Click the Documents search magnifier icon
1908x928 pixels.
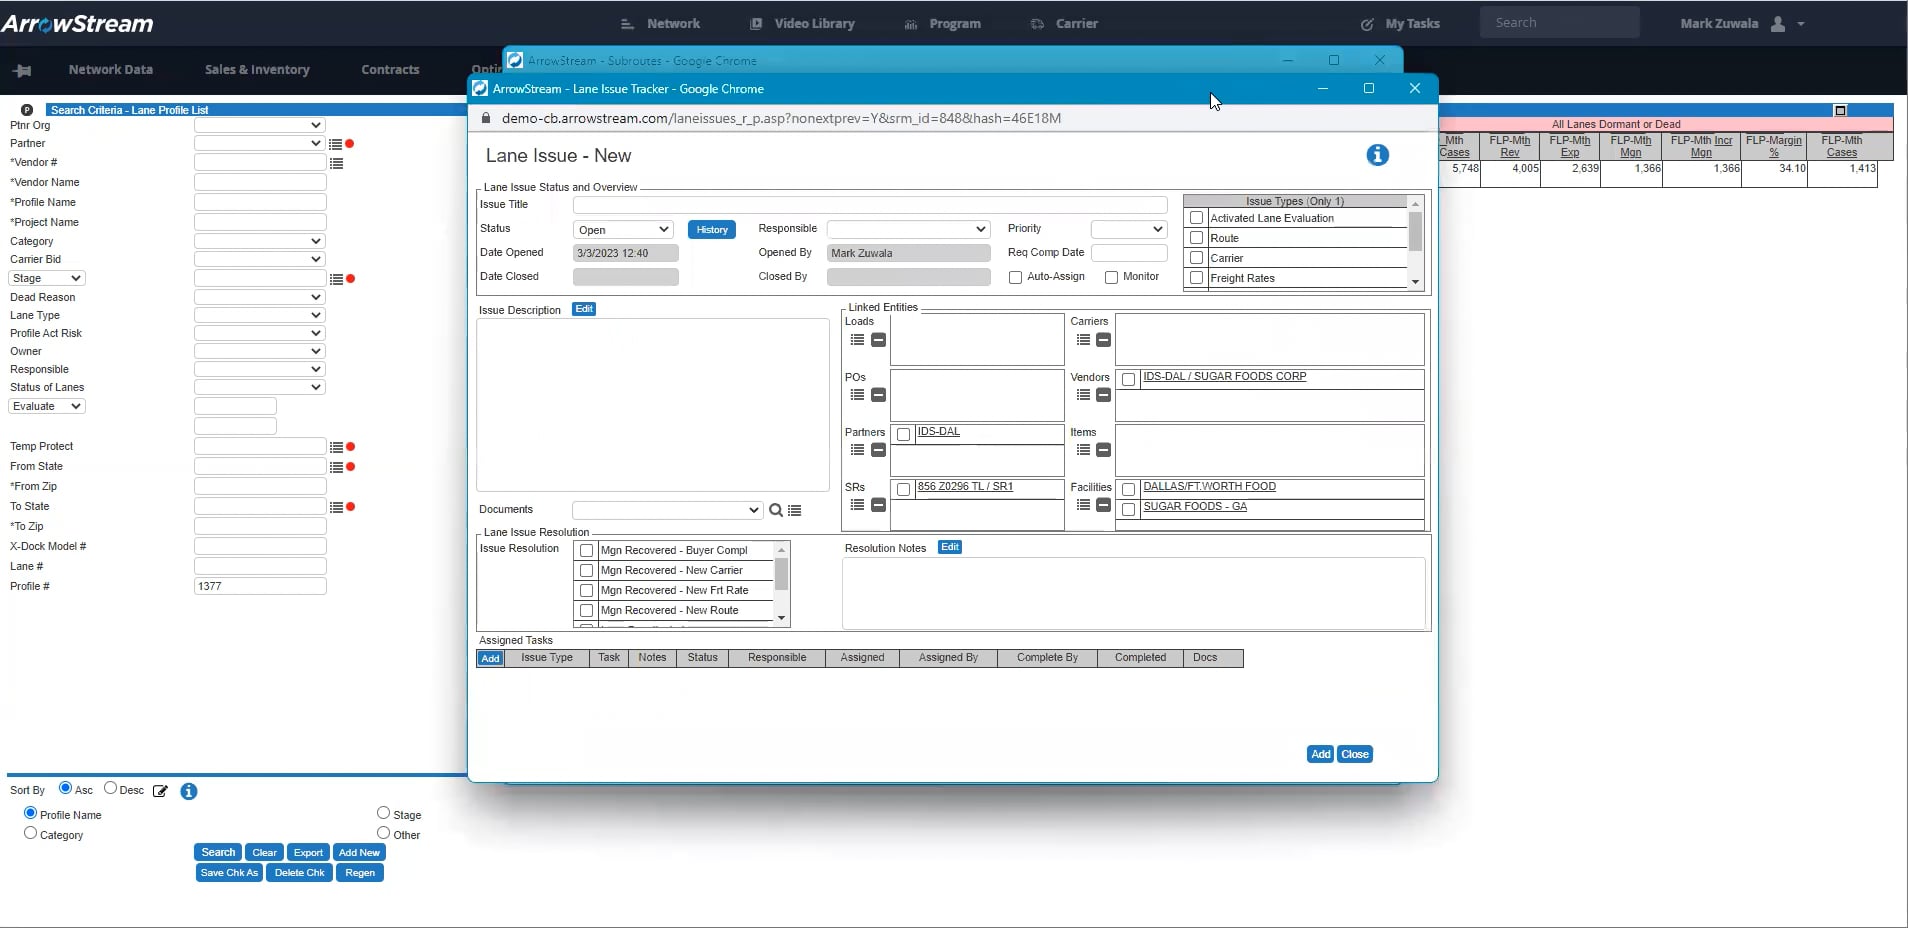pyautogui.click(x=775, y=510)
